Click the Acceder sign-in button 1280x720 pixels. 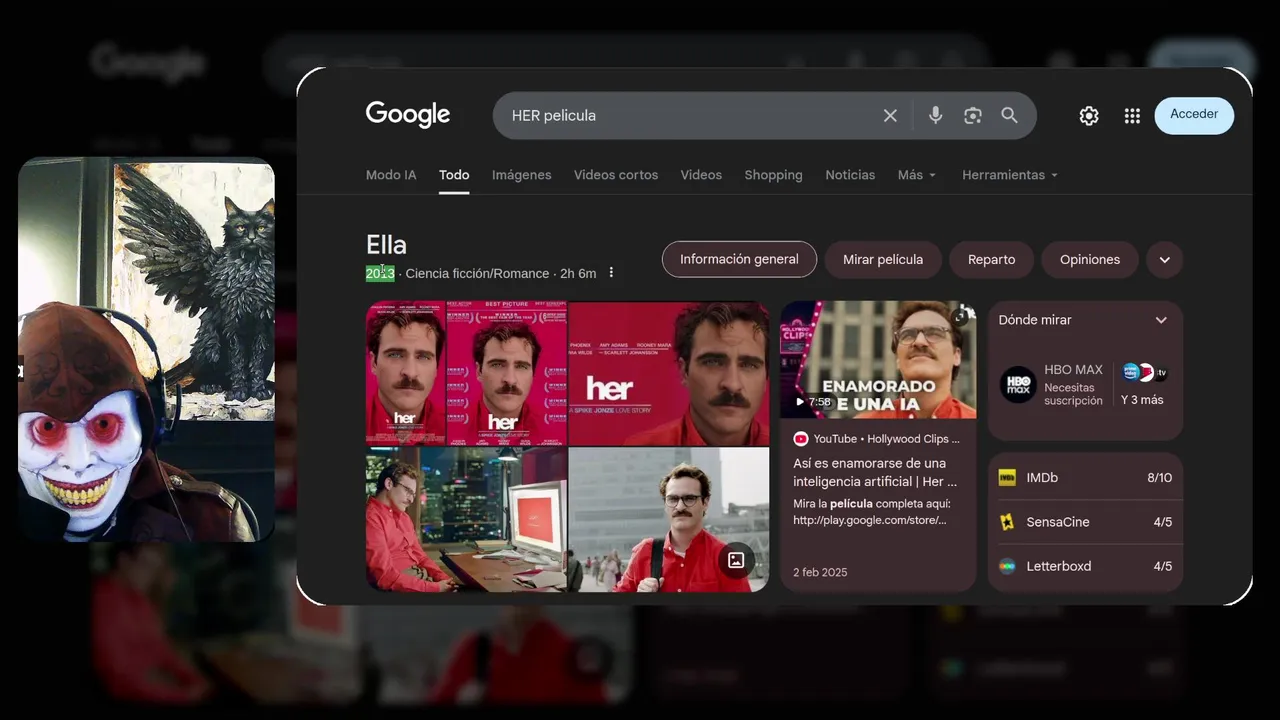click(1194, 115)
